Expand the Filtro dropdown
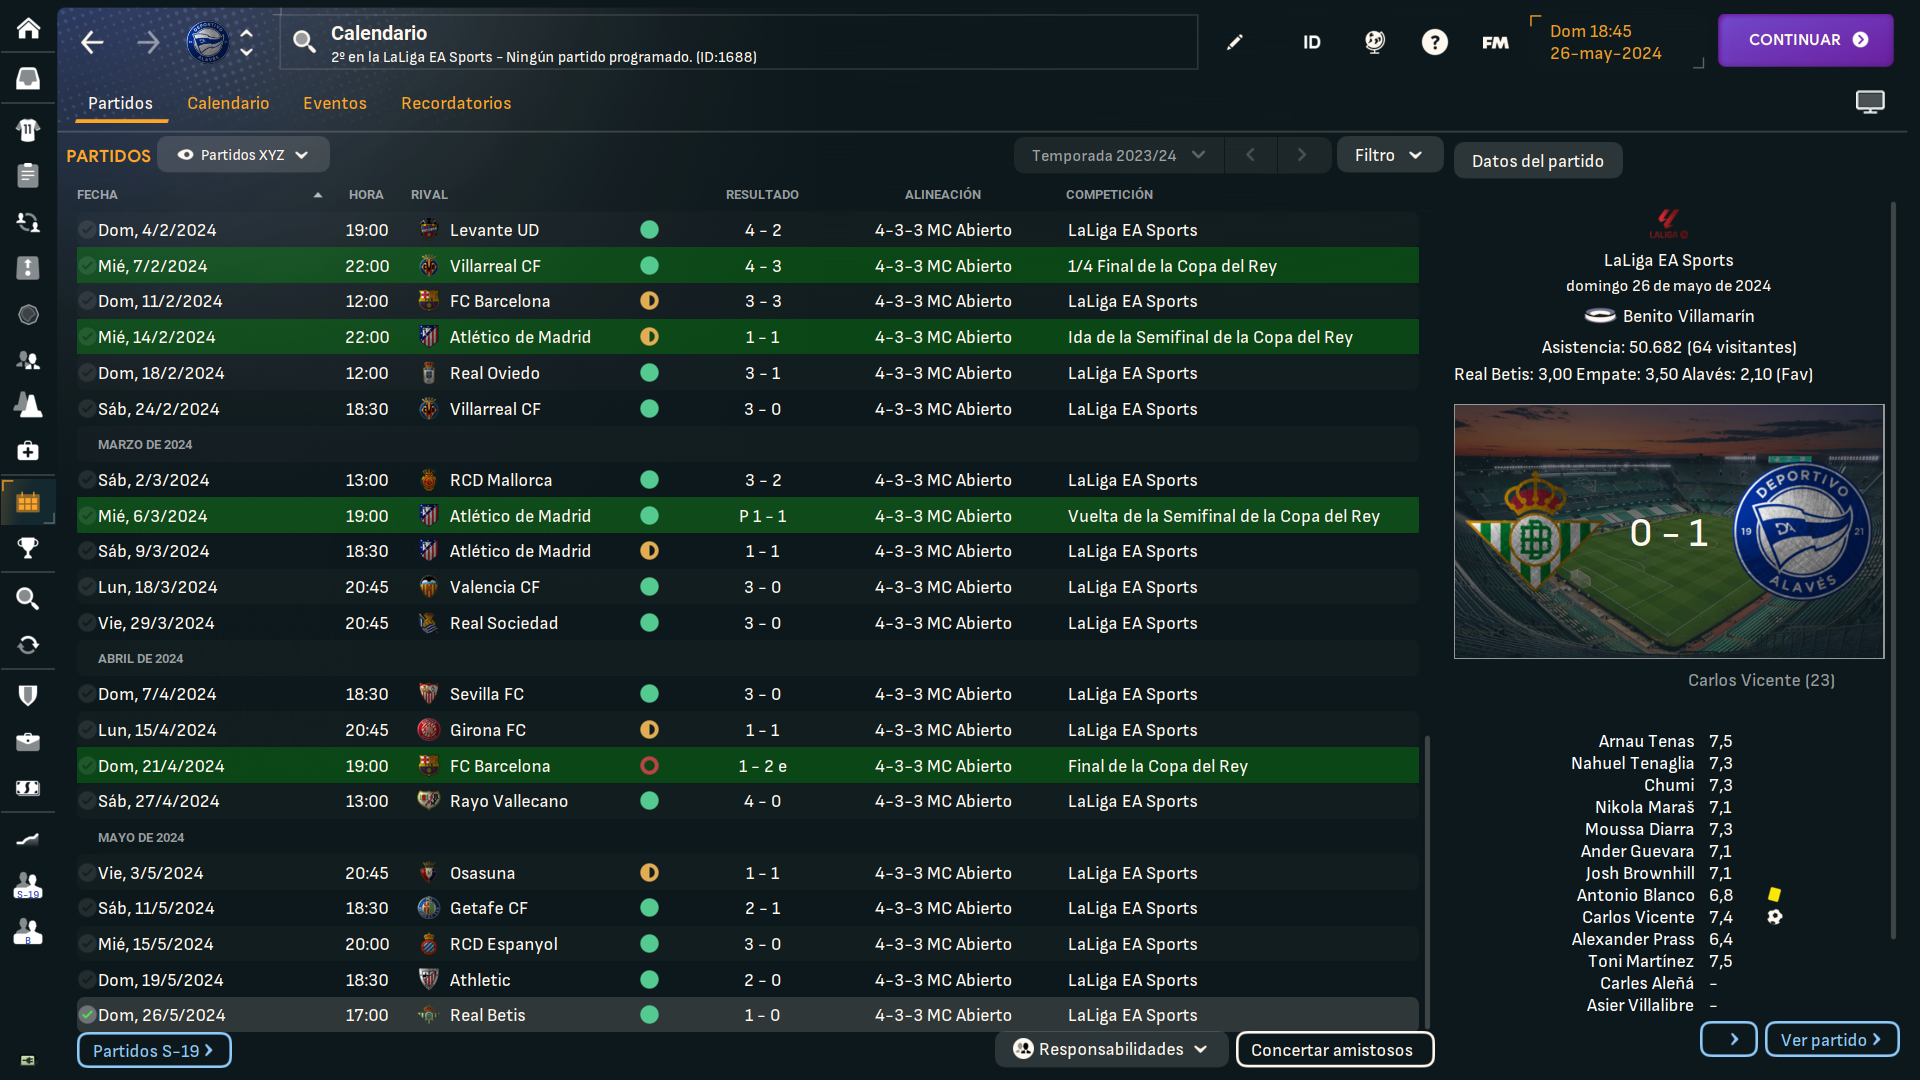1920x1080 pixels. 1389,155
